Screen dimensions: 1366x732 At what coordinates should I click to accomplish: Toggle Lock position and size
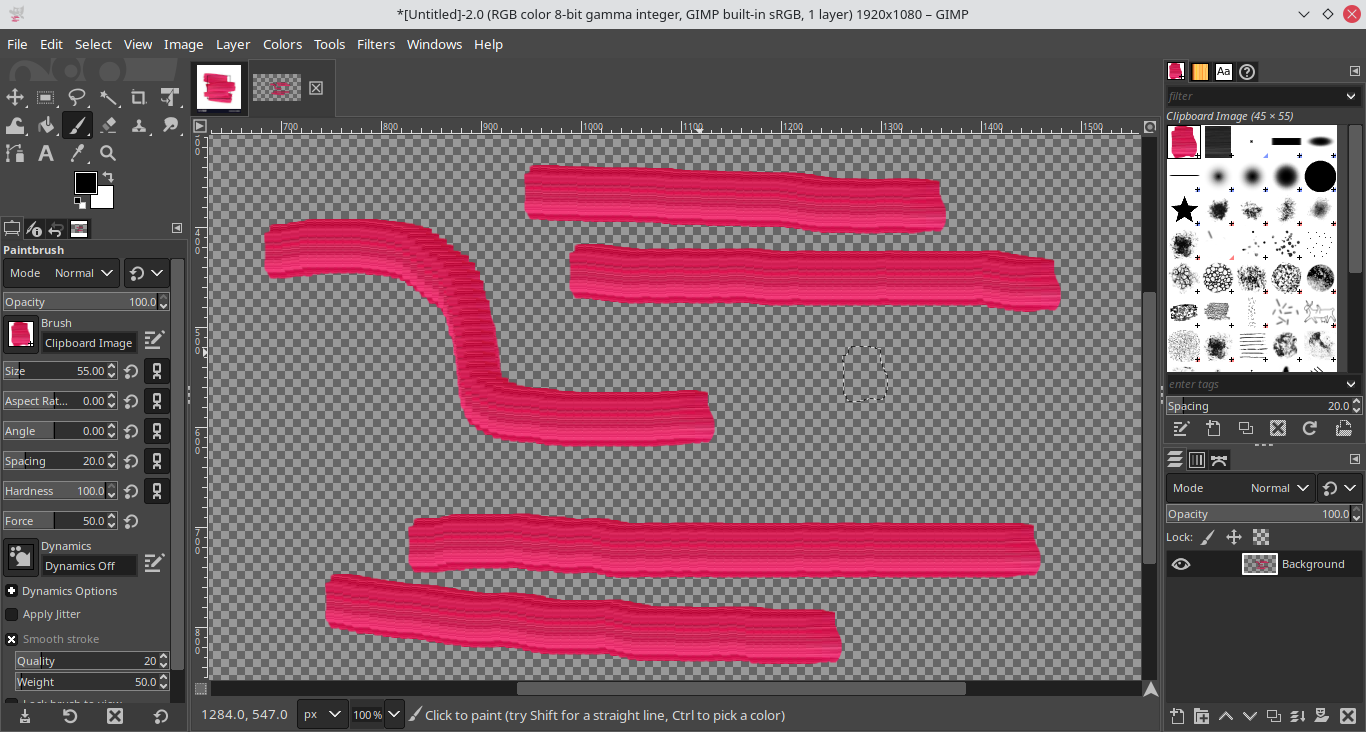[x=1234, y=537]
